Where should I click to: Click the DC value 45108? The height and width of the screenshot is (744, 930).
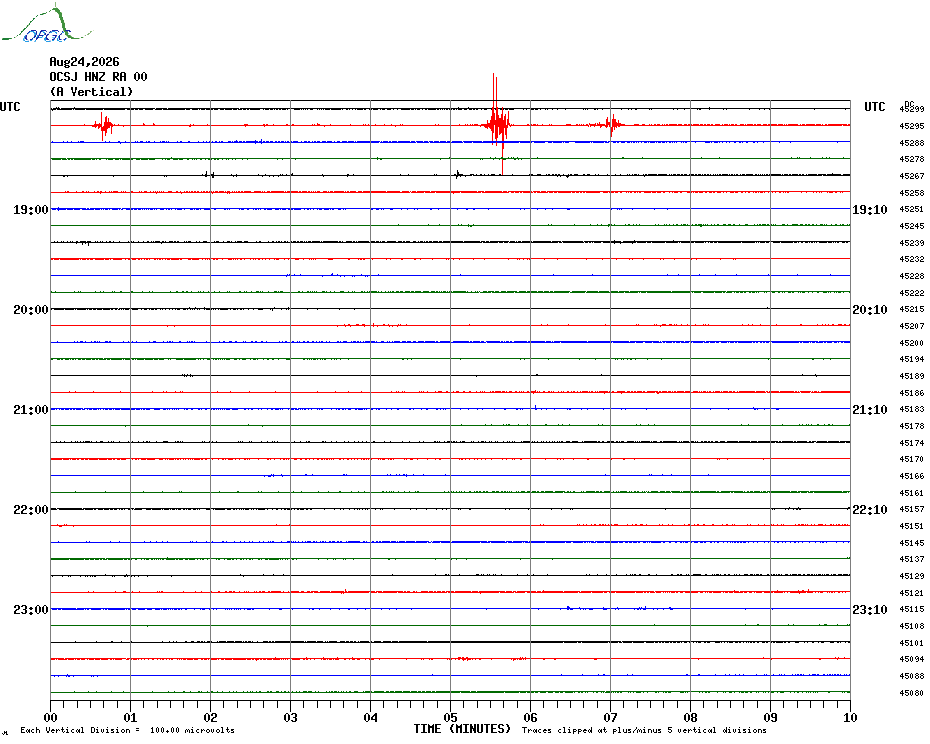[x=912, y=626]
